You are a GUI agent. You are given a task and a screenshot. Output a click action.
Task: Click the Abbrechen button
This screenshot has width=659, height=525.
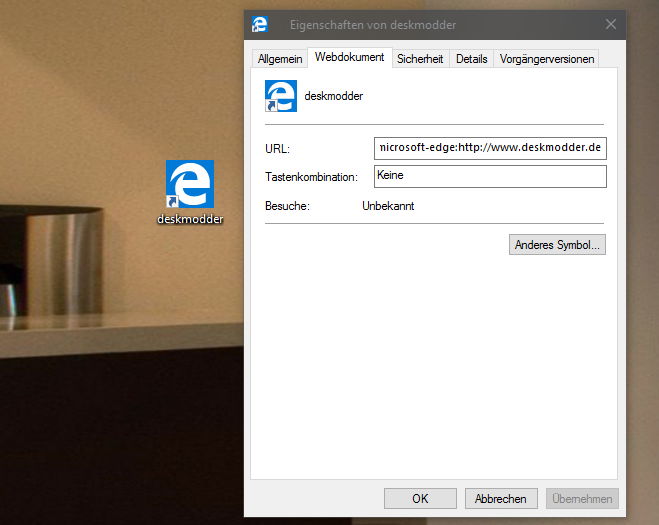501,499
